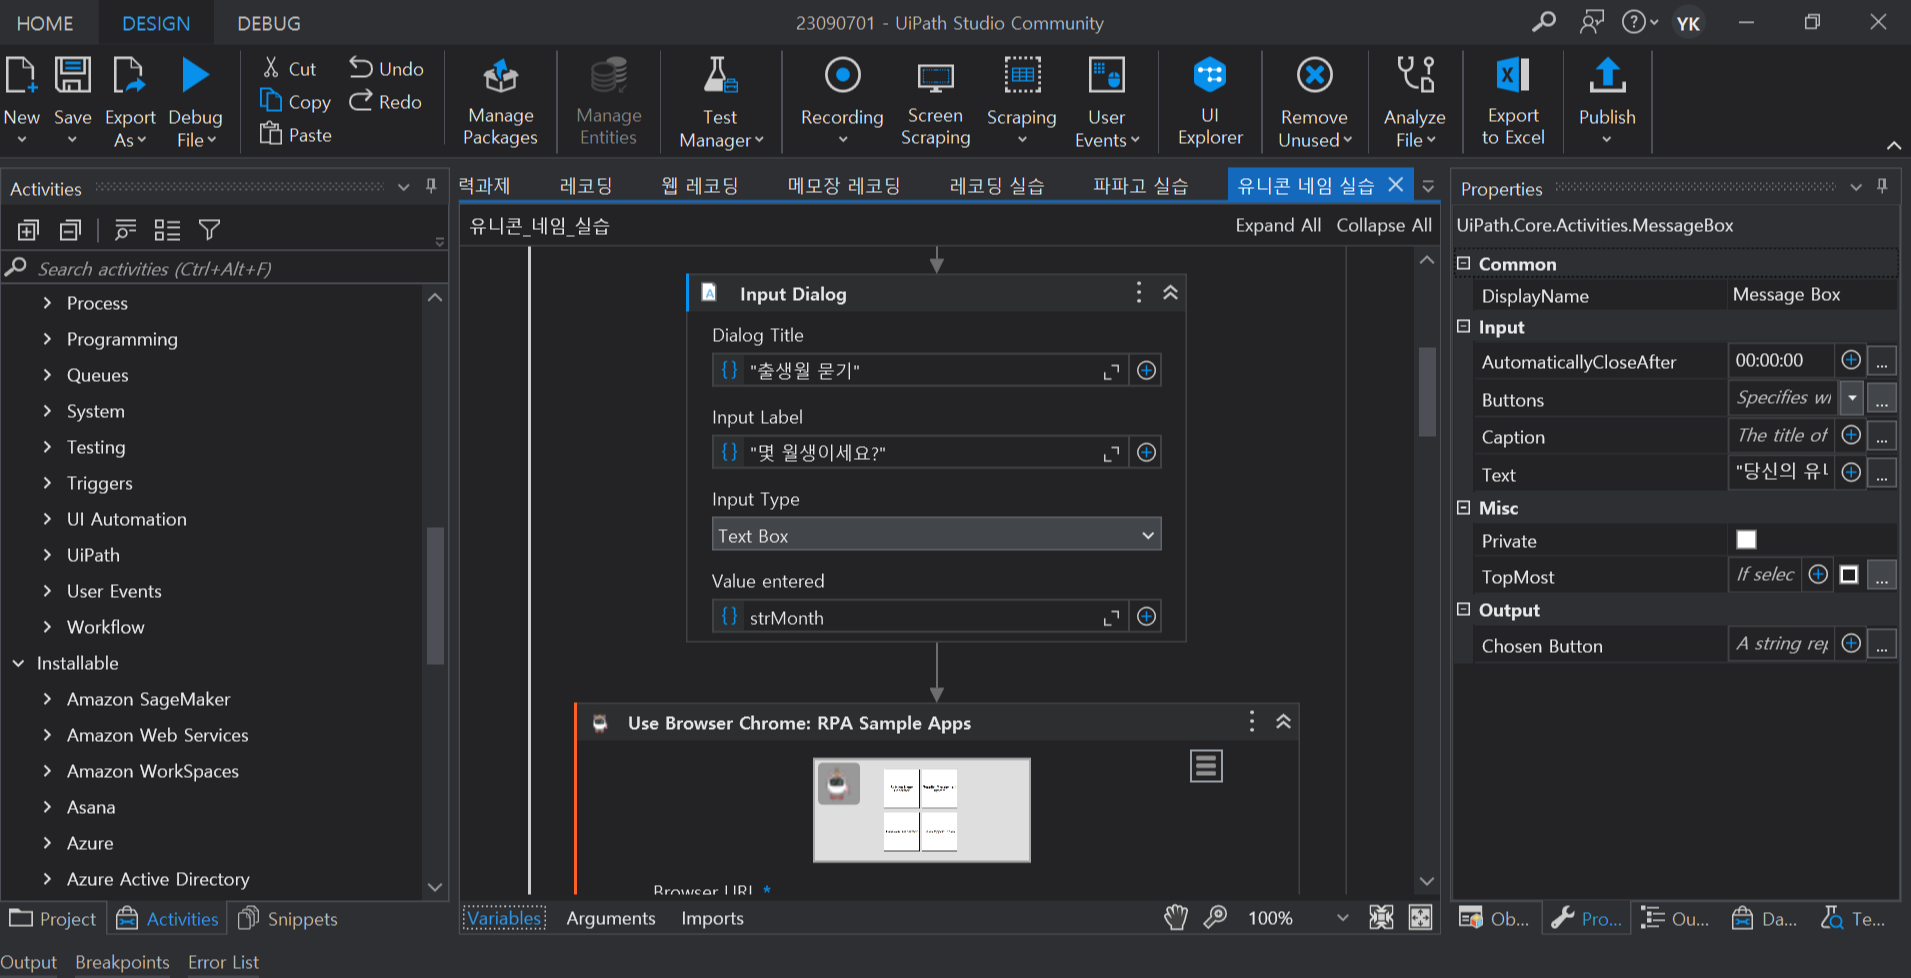Collapse the Installable tree node

click(x=18, y=663)
